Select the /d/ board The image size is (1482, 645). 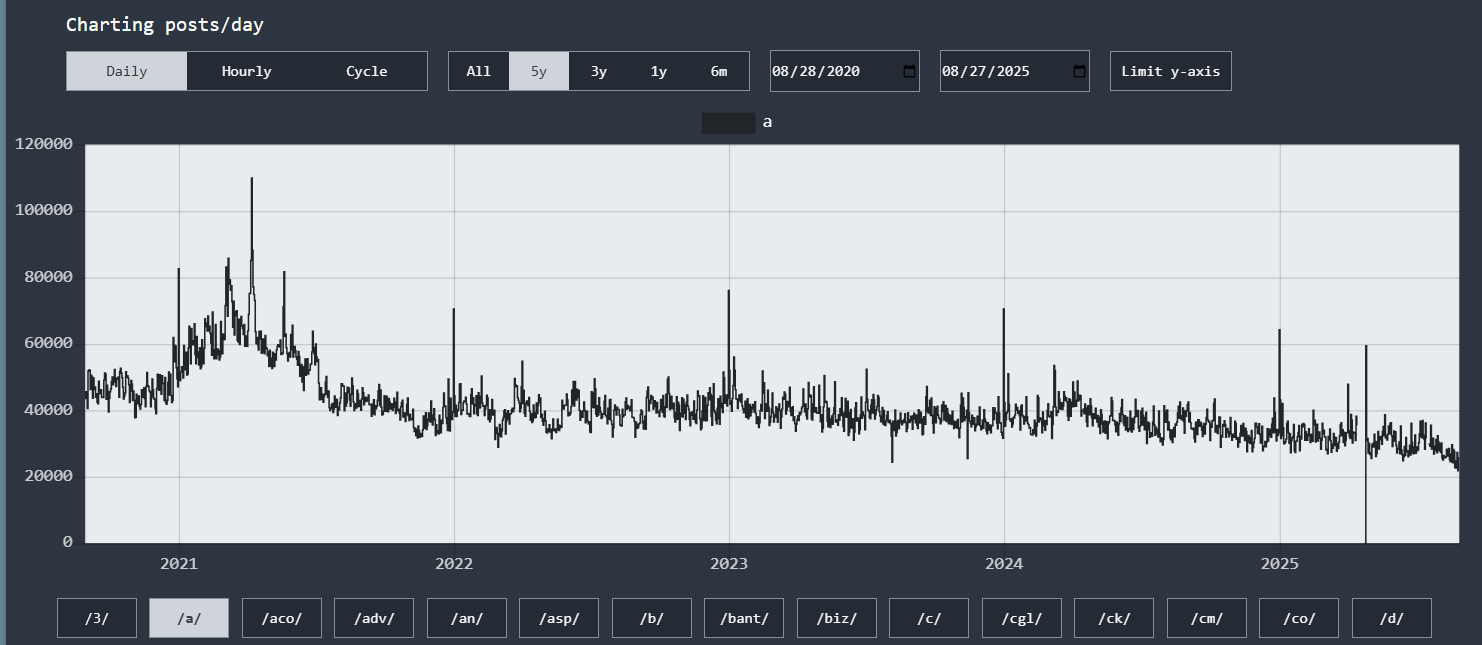coord(1392,618)
